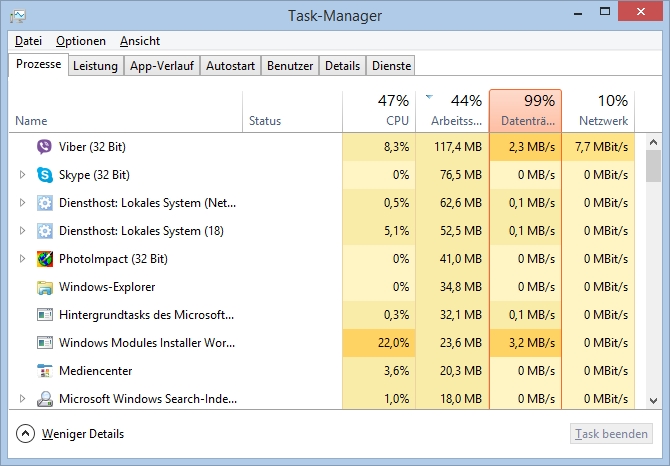Viewport: 670px width, 466px height.
Task: Click the vertical scrollbar thumb
Action: [653, 166]
